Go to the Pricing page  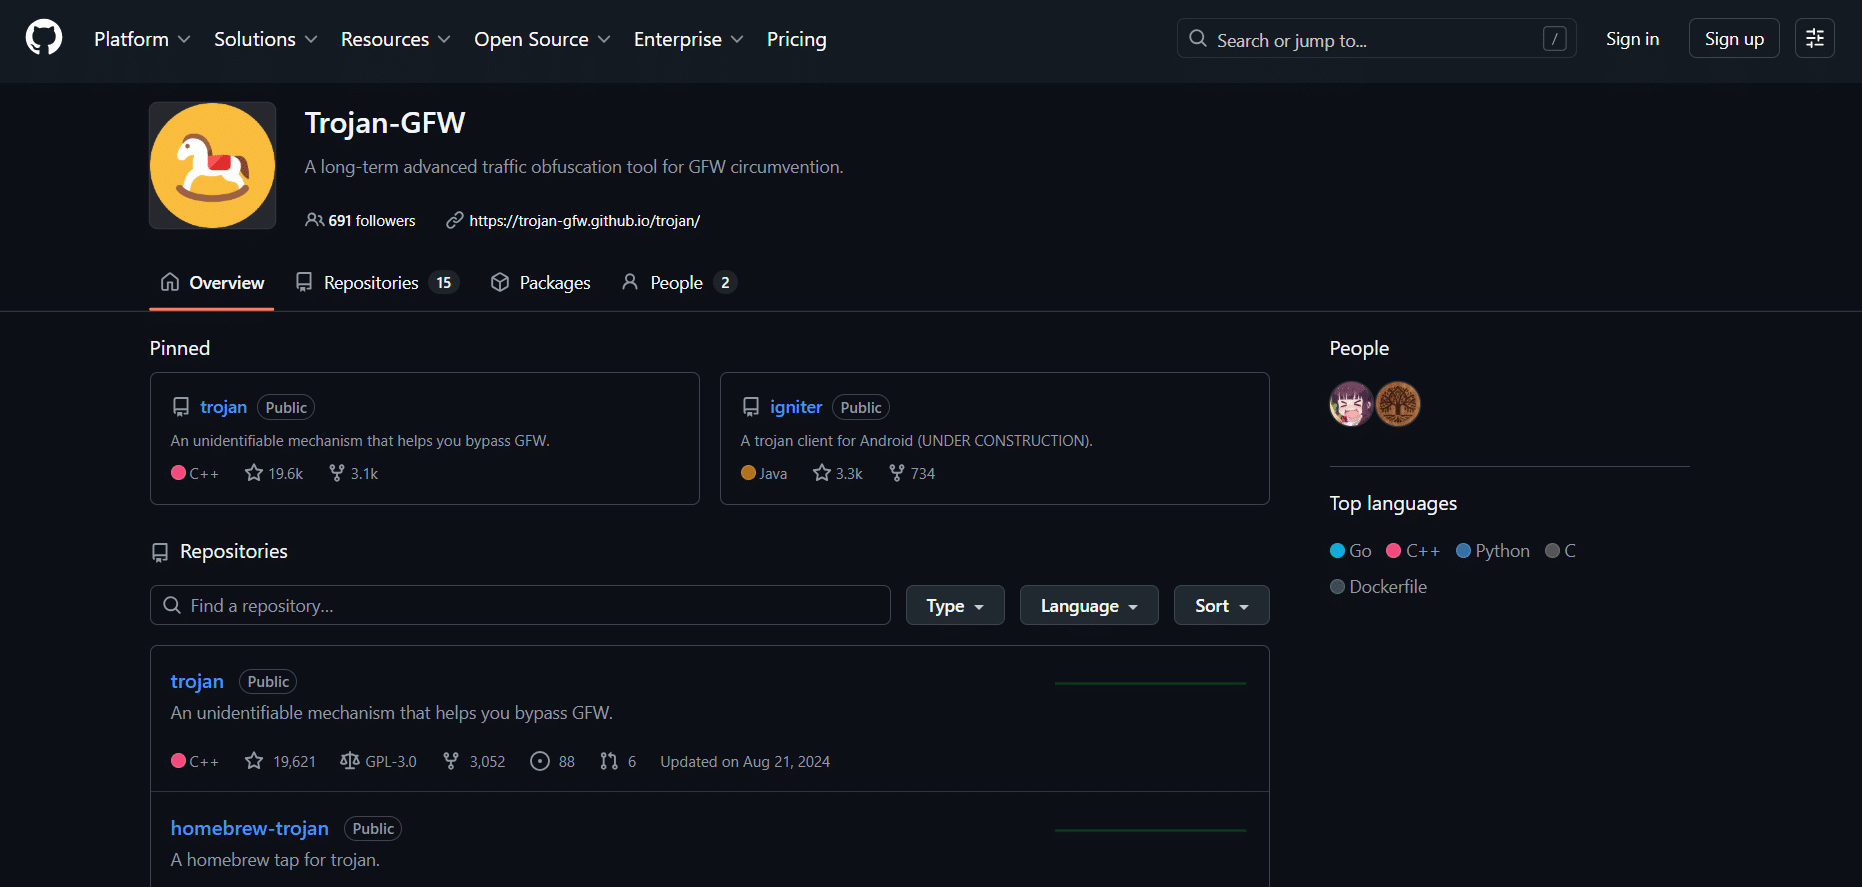tap(797, 39)
